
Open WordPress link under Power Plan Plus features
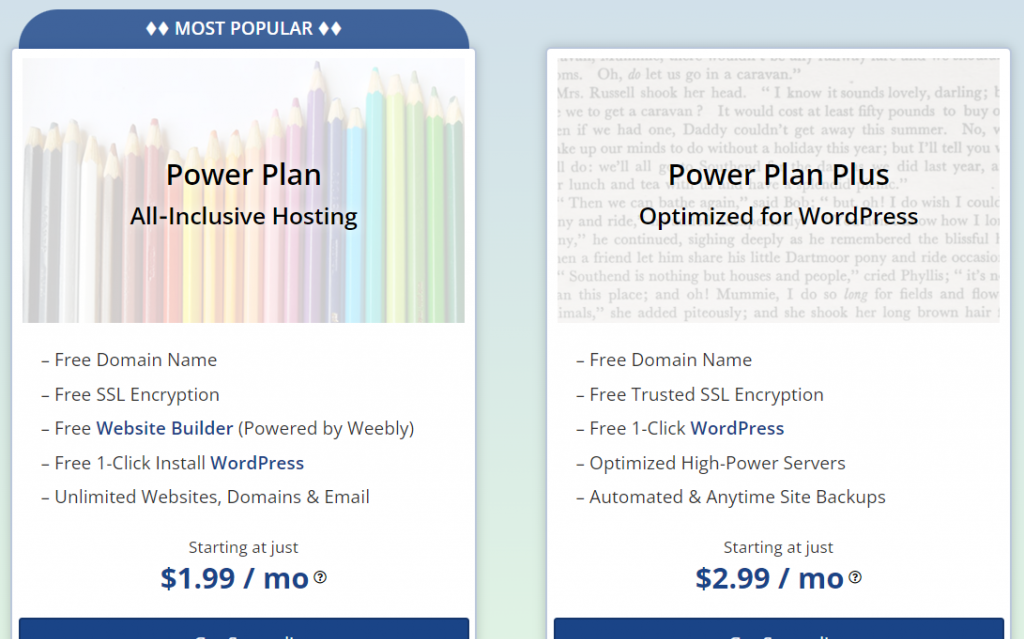click(x=737, y=428)
